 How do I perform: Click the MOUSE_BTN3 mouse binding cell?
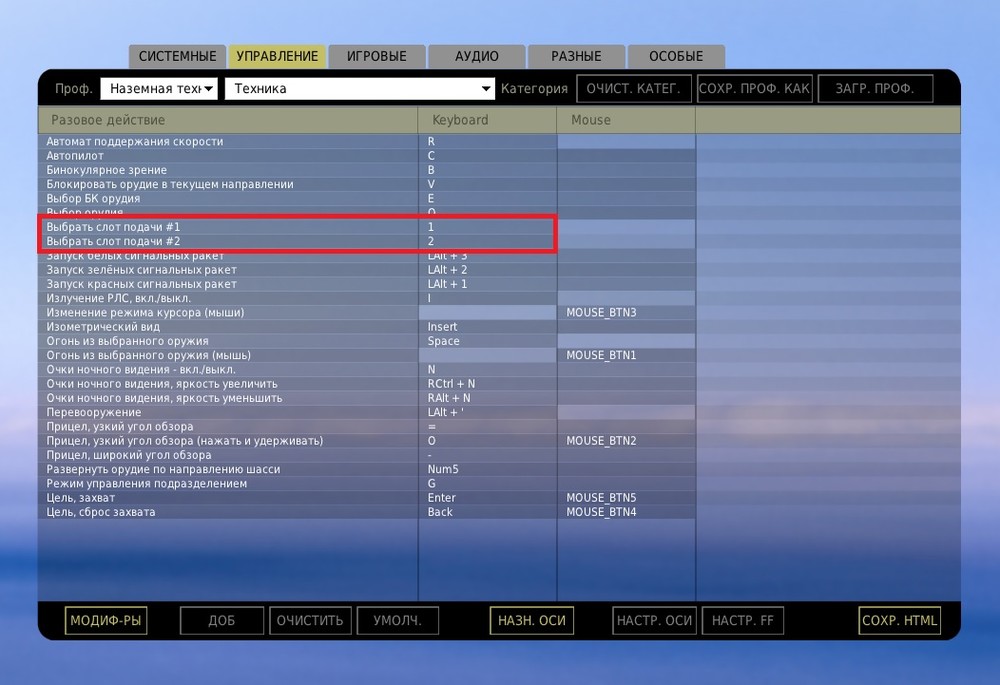coord(626,313)
